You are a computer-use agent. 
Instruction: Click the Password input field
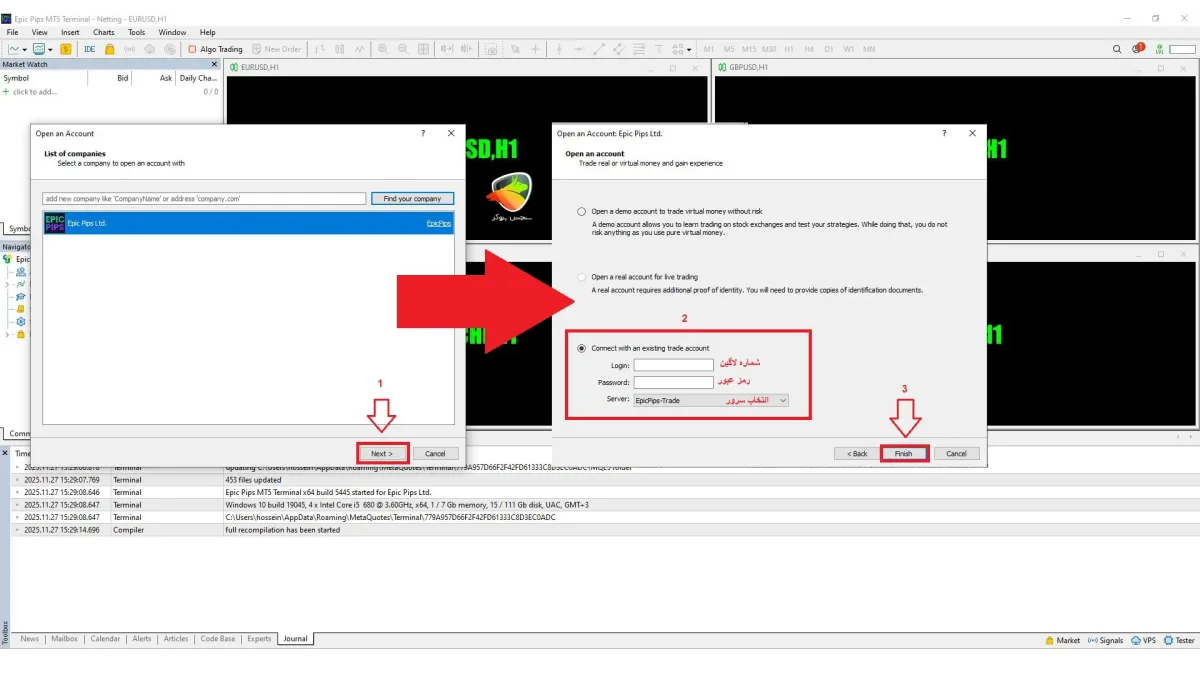click(x=673, y=382)
